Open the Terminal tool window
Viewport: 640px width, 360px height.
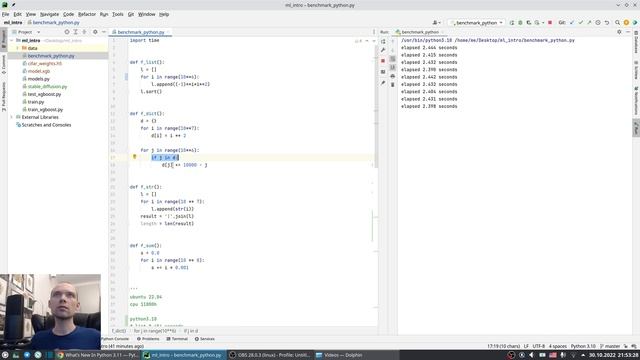pyautogui.click(x=177, y=339)
